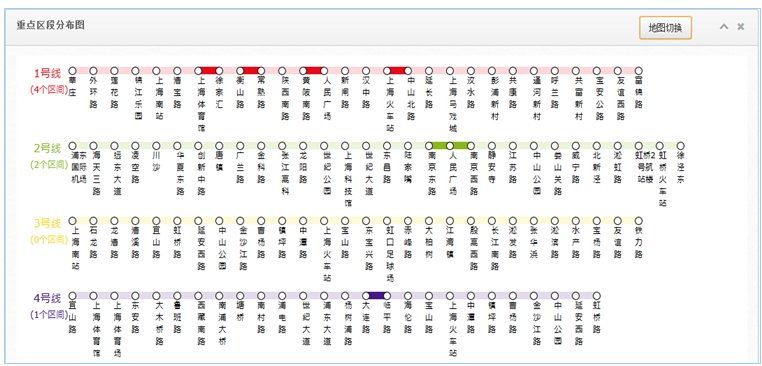Click the purple highlighted segment 大连路 to 临平路
The width and height of the screenshot is (762, 366).
pos(377,295)
